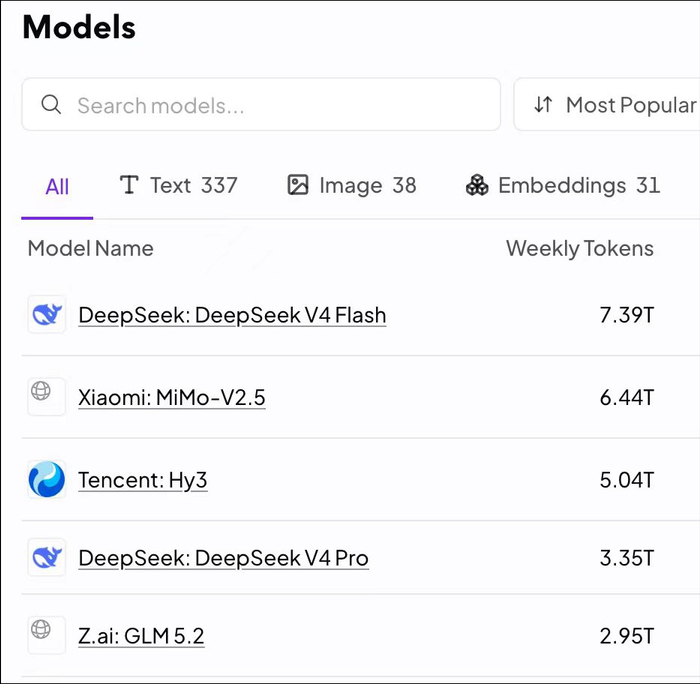Switch to the Image 38 tab
The width and height of the screenshot is (700, 684).
(352, 185)
